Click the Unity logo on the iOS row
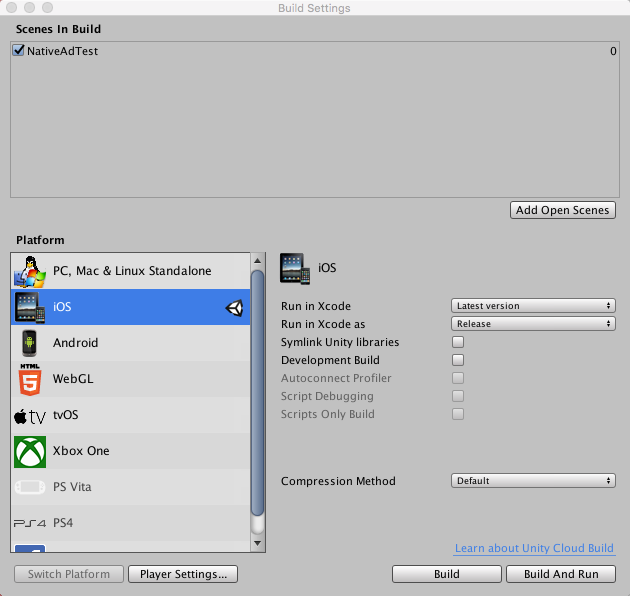The width and height of the screenshot is (630, 596). [x=234, y=308]
